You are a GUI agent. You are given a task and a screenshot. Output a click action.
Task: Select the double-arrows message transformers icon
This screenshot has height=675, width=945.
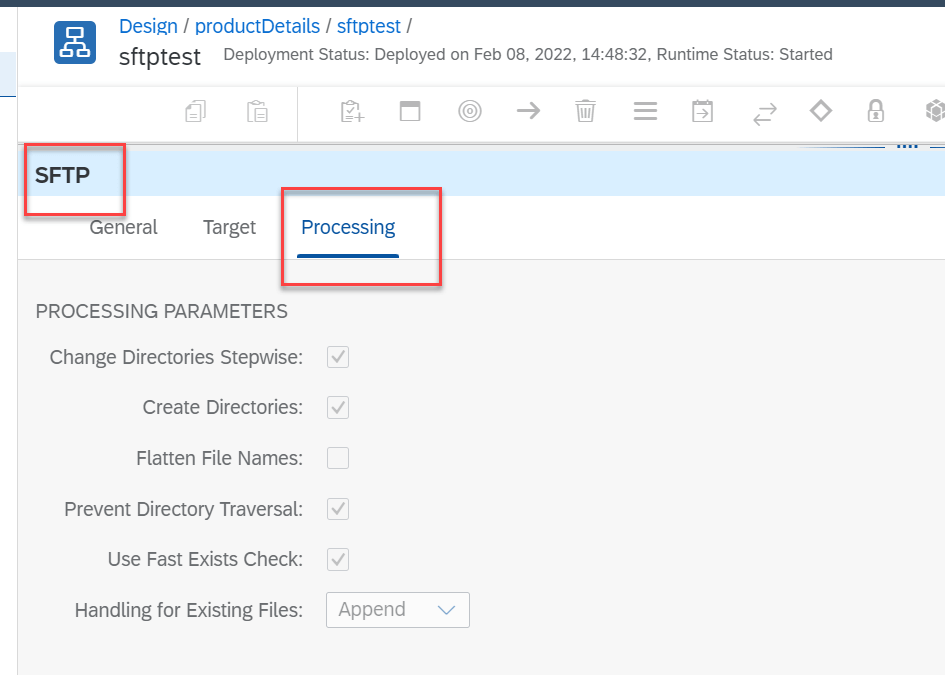765,114
